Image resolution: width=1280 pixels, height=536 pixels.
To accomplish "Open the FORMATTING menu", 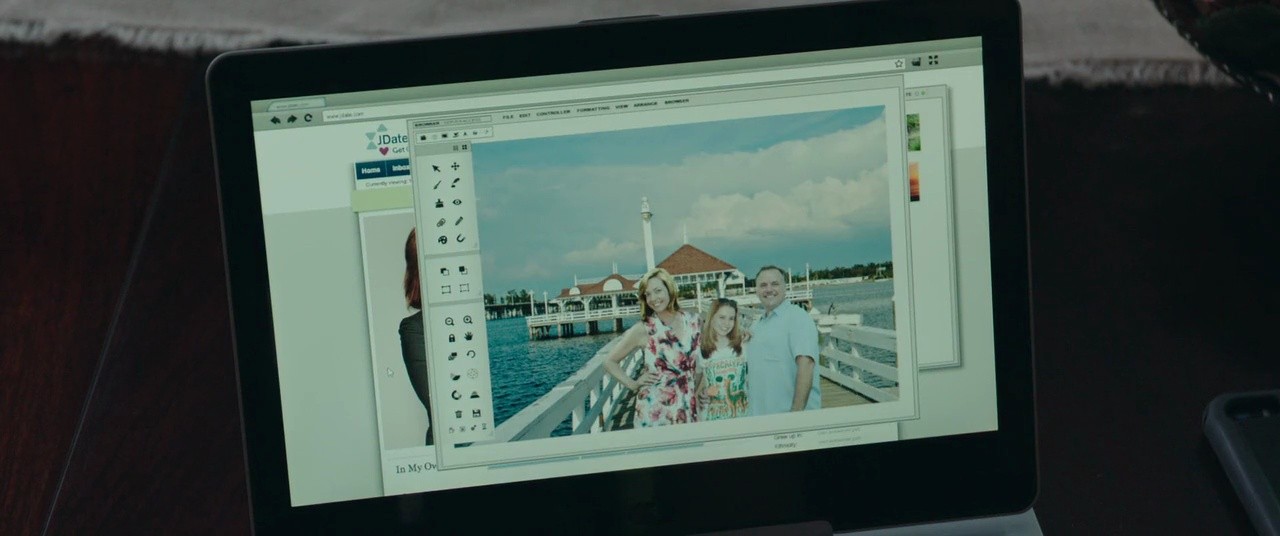I will [592, 109].
